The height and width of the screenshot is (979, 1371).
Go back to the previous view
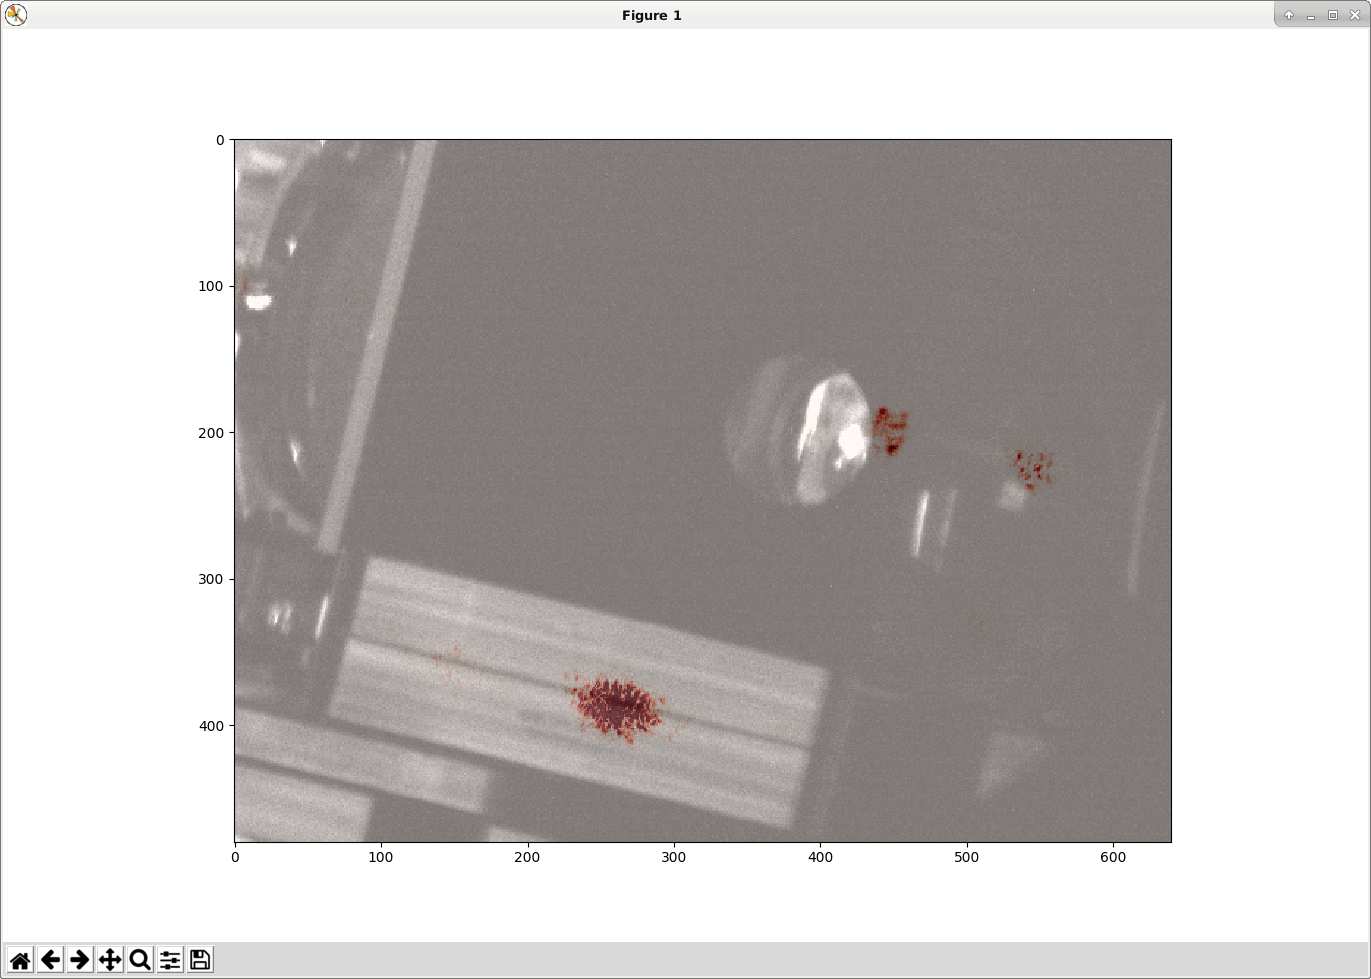click(50, 960)
